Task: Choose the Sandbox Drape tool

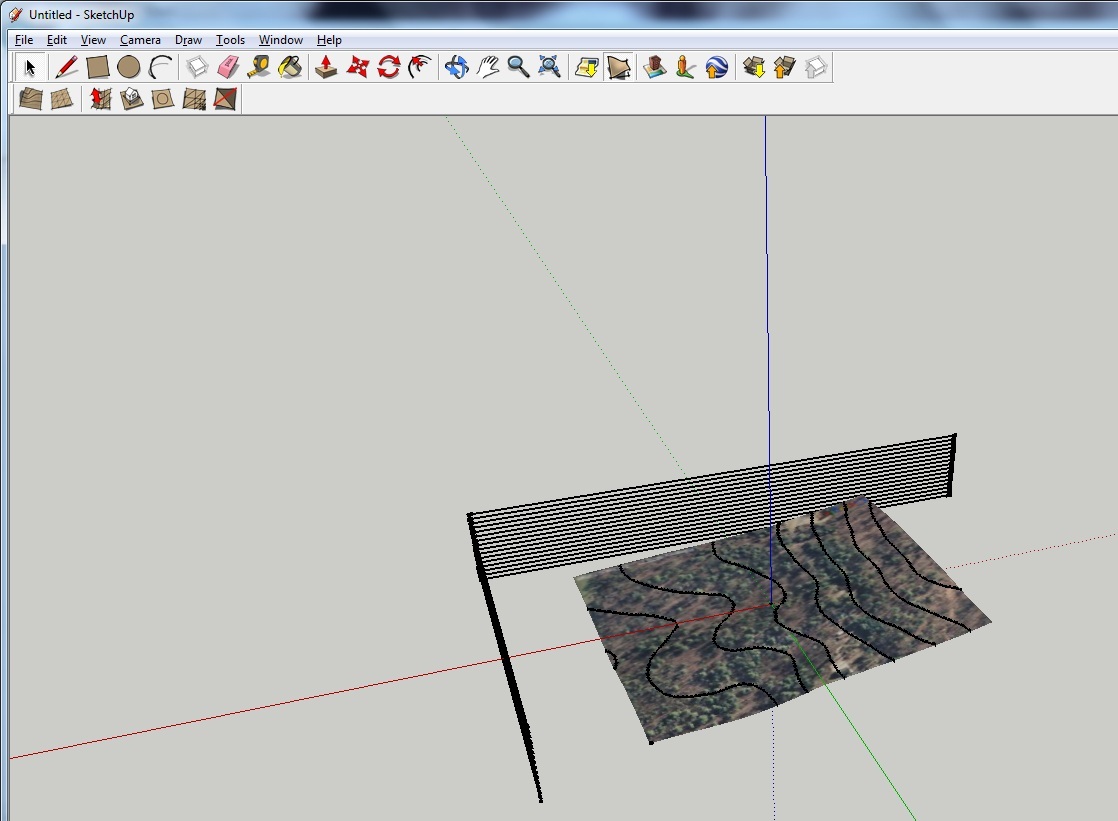Action: tap(162, 98)
